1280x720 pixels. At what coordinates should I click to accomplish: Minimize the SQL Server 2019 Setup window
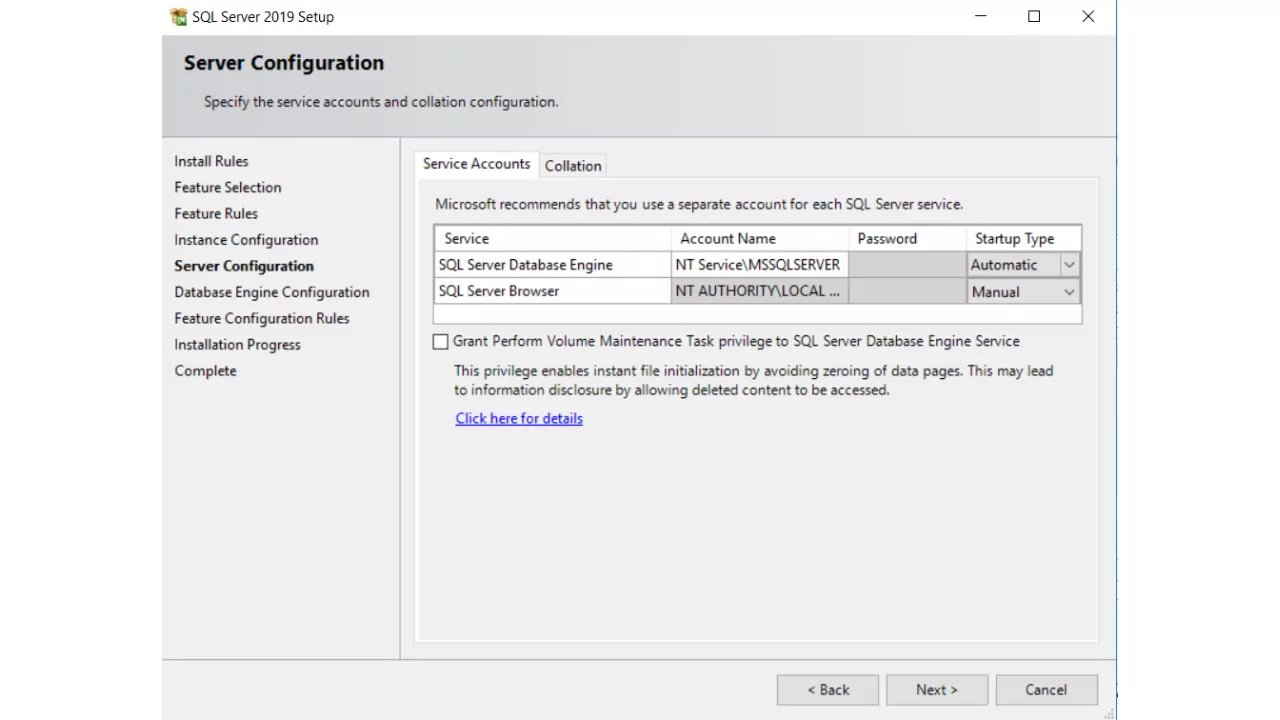pyautogui.click(x=980, y=17)
